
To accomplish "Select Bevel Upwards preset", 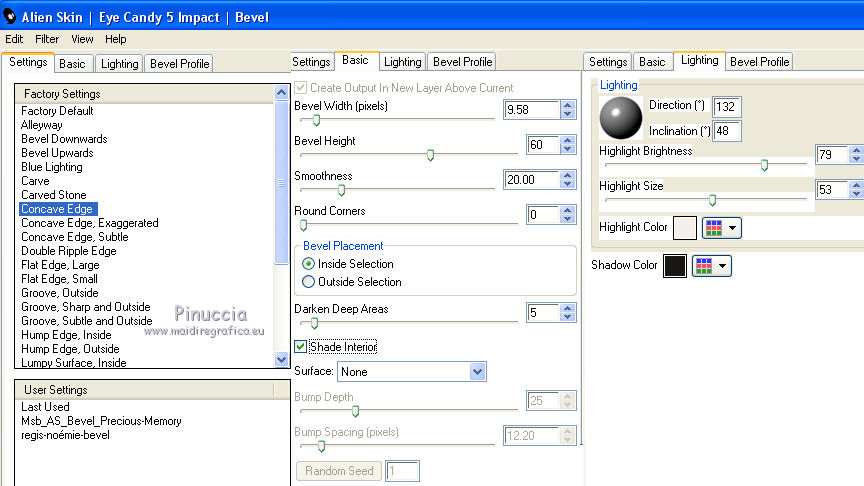I will coord(57,153).
